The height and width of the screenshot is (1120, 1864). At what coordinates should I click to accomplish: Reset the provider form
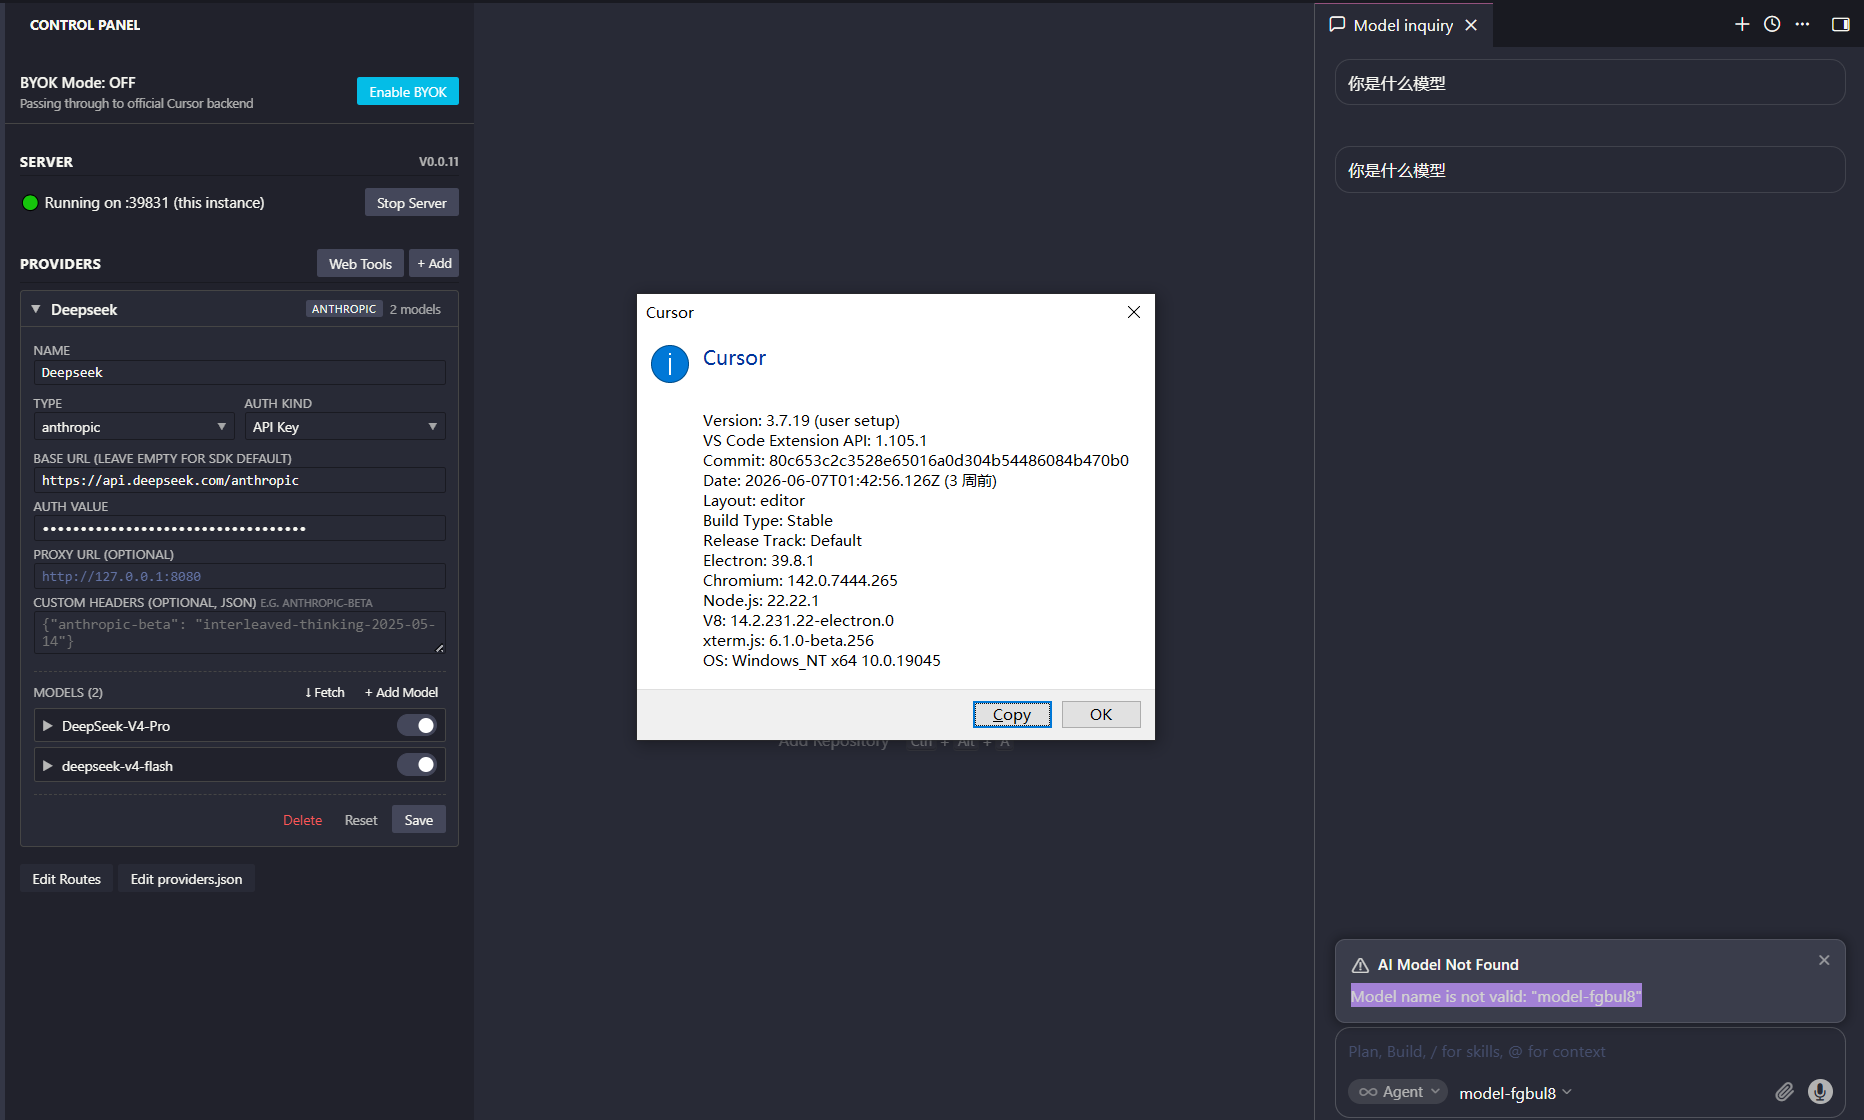pos(361,820)
